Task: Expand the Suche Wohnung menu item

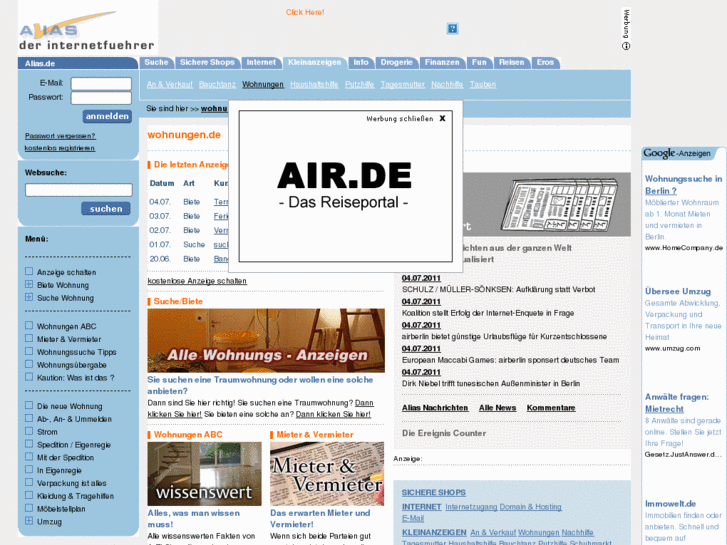Action: coord(29,297)
